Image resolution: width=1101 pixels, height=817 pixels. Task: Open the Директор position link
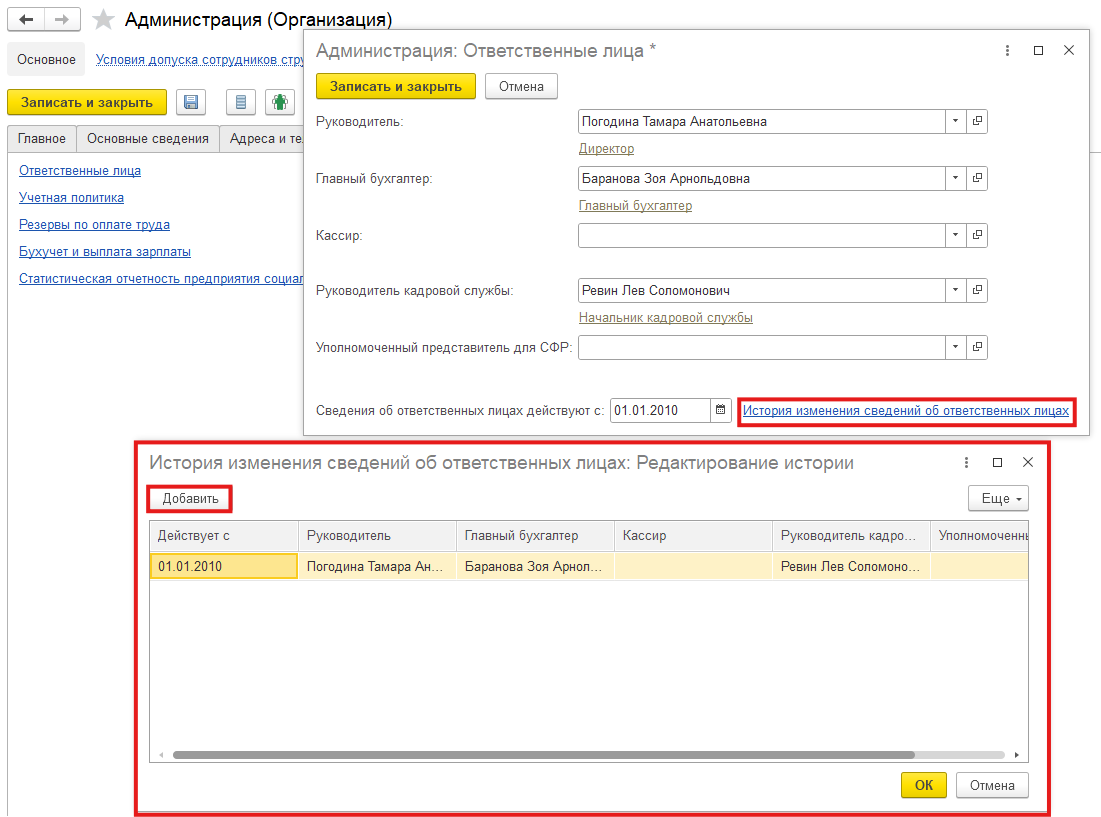click(x=606, y=149)
